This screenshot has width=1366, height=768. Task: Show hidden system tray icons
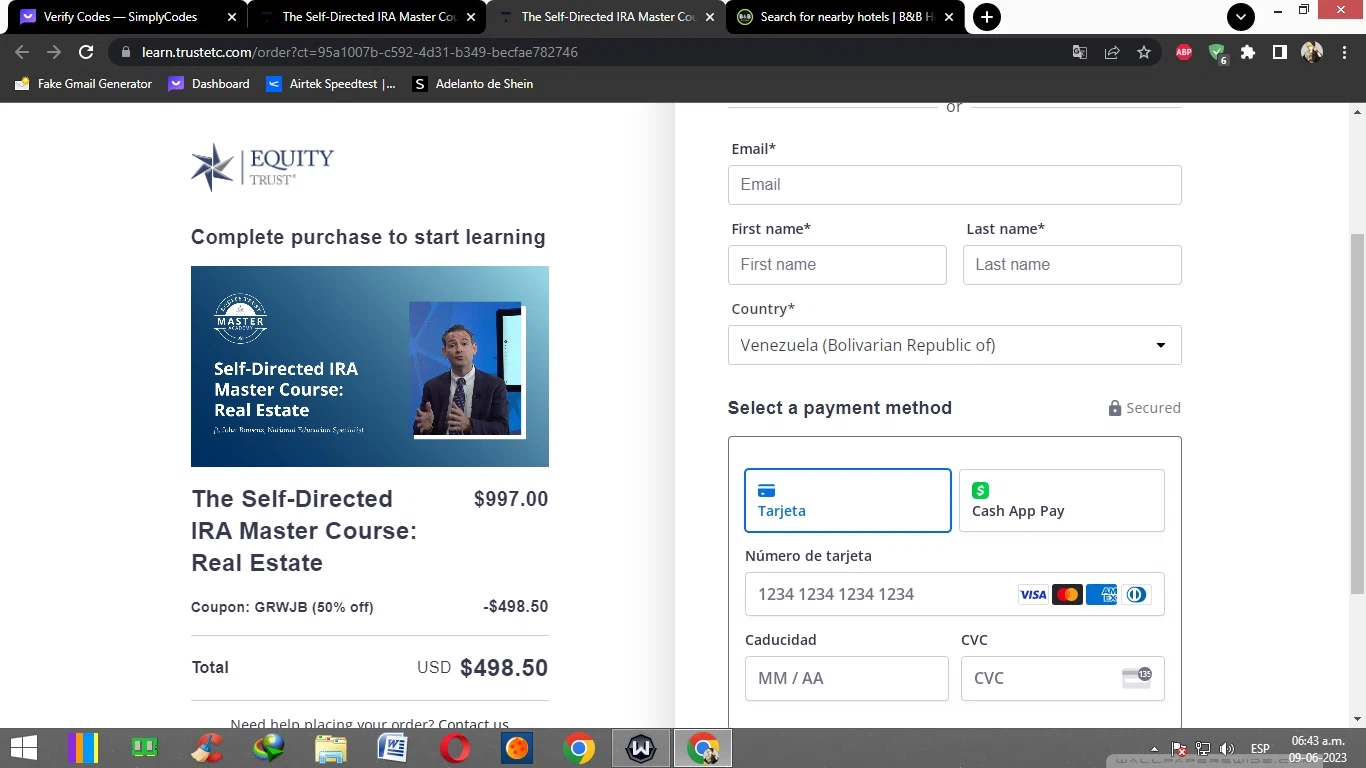click(1155, 748)
